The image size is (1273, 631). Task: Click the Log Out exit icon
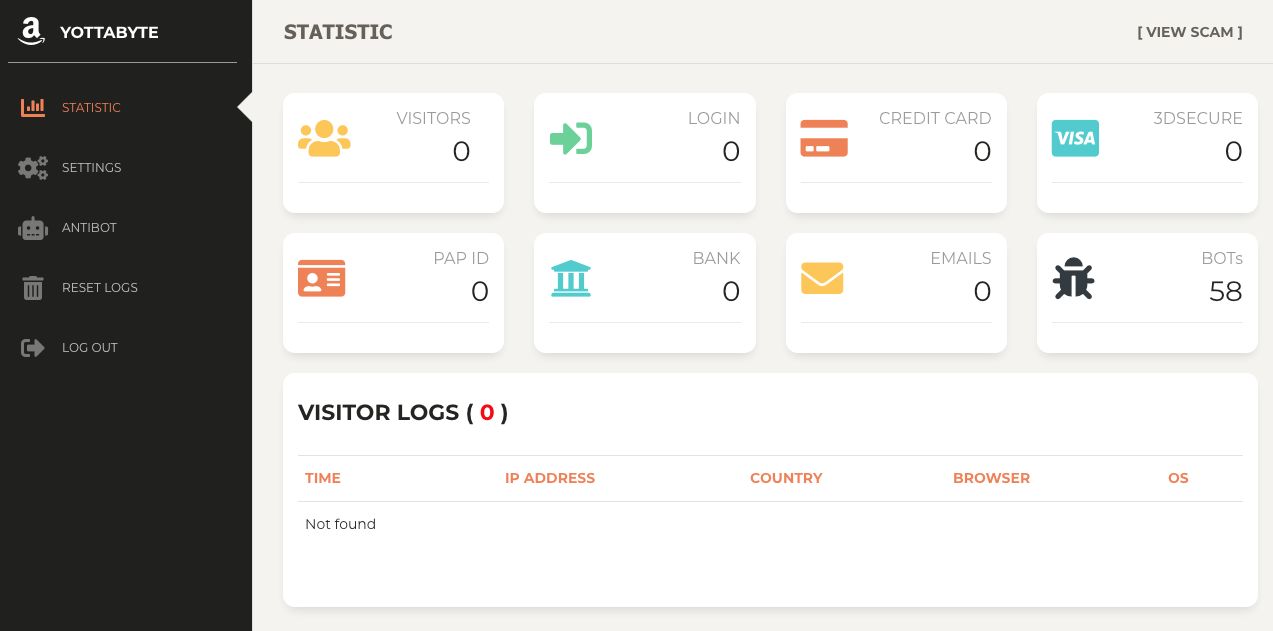[33, 348]
